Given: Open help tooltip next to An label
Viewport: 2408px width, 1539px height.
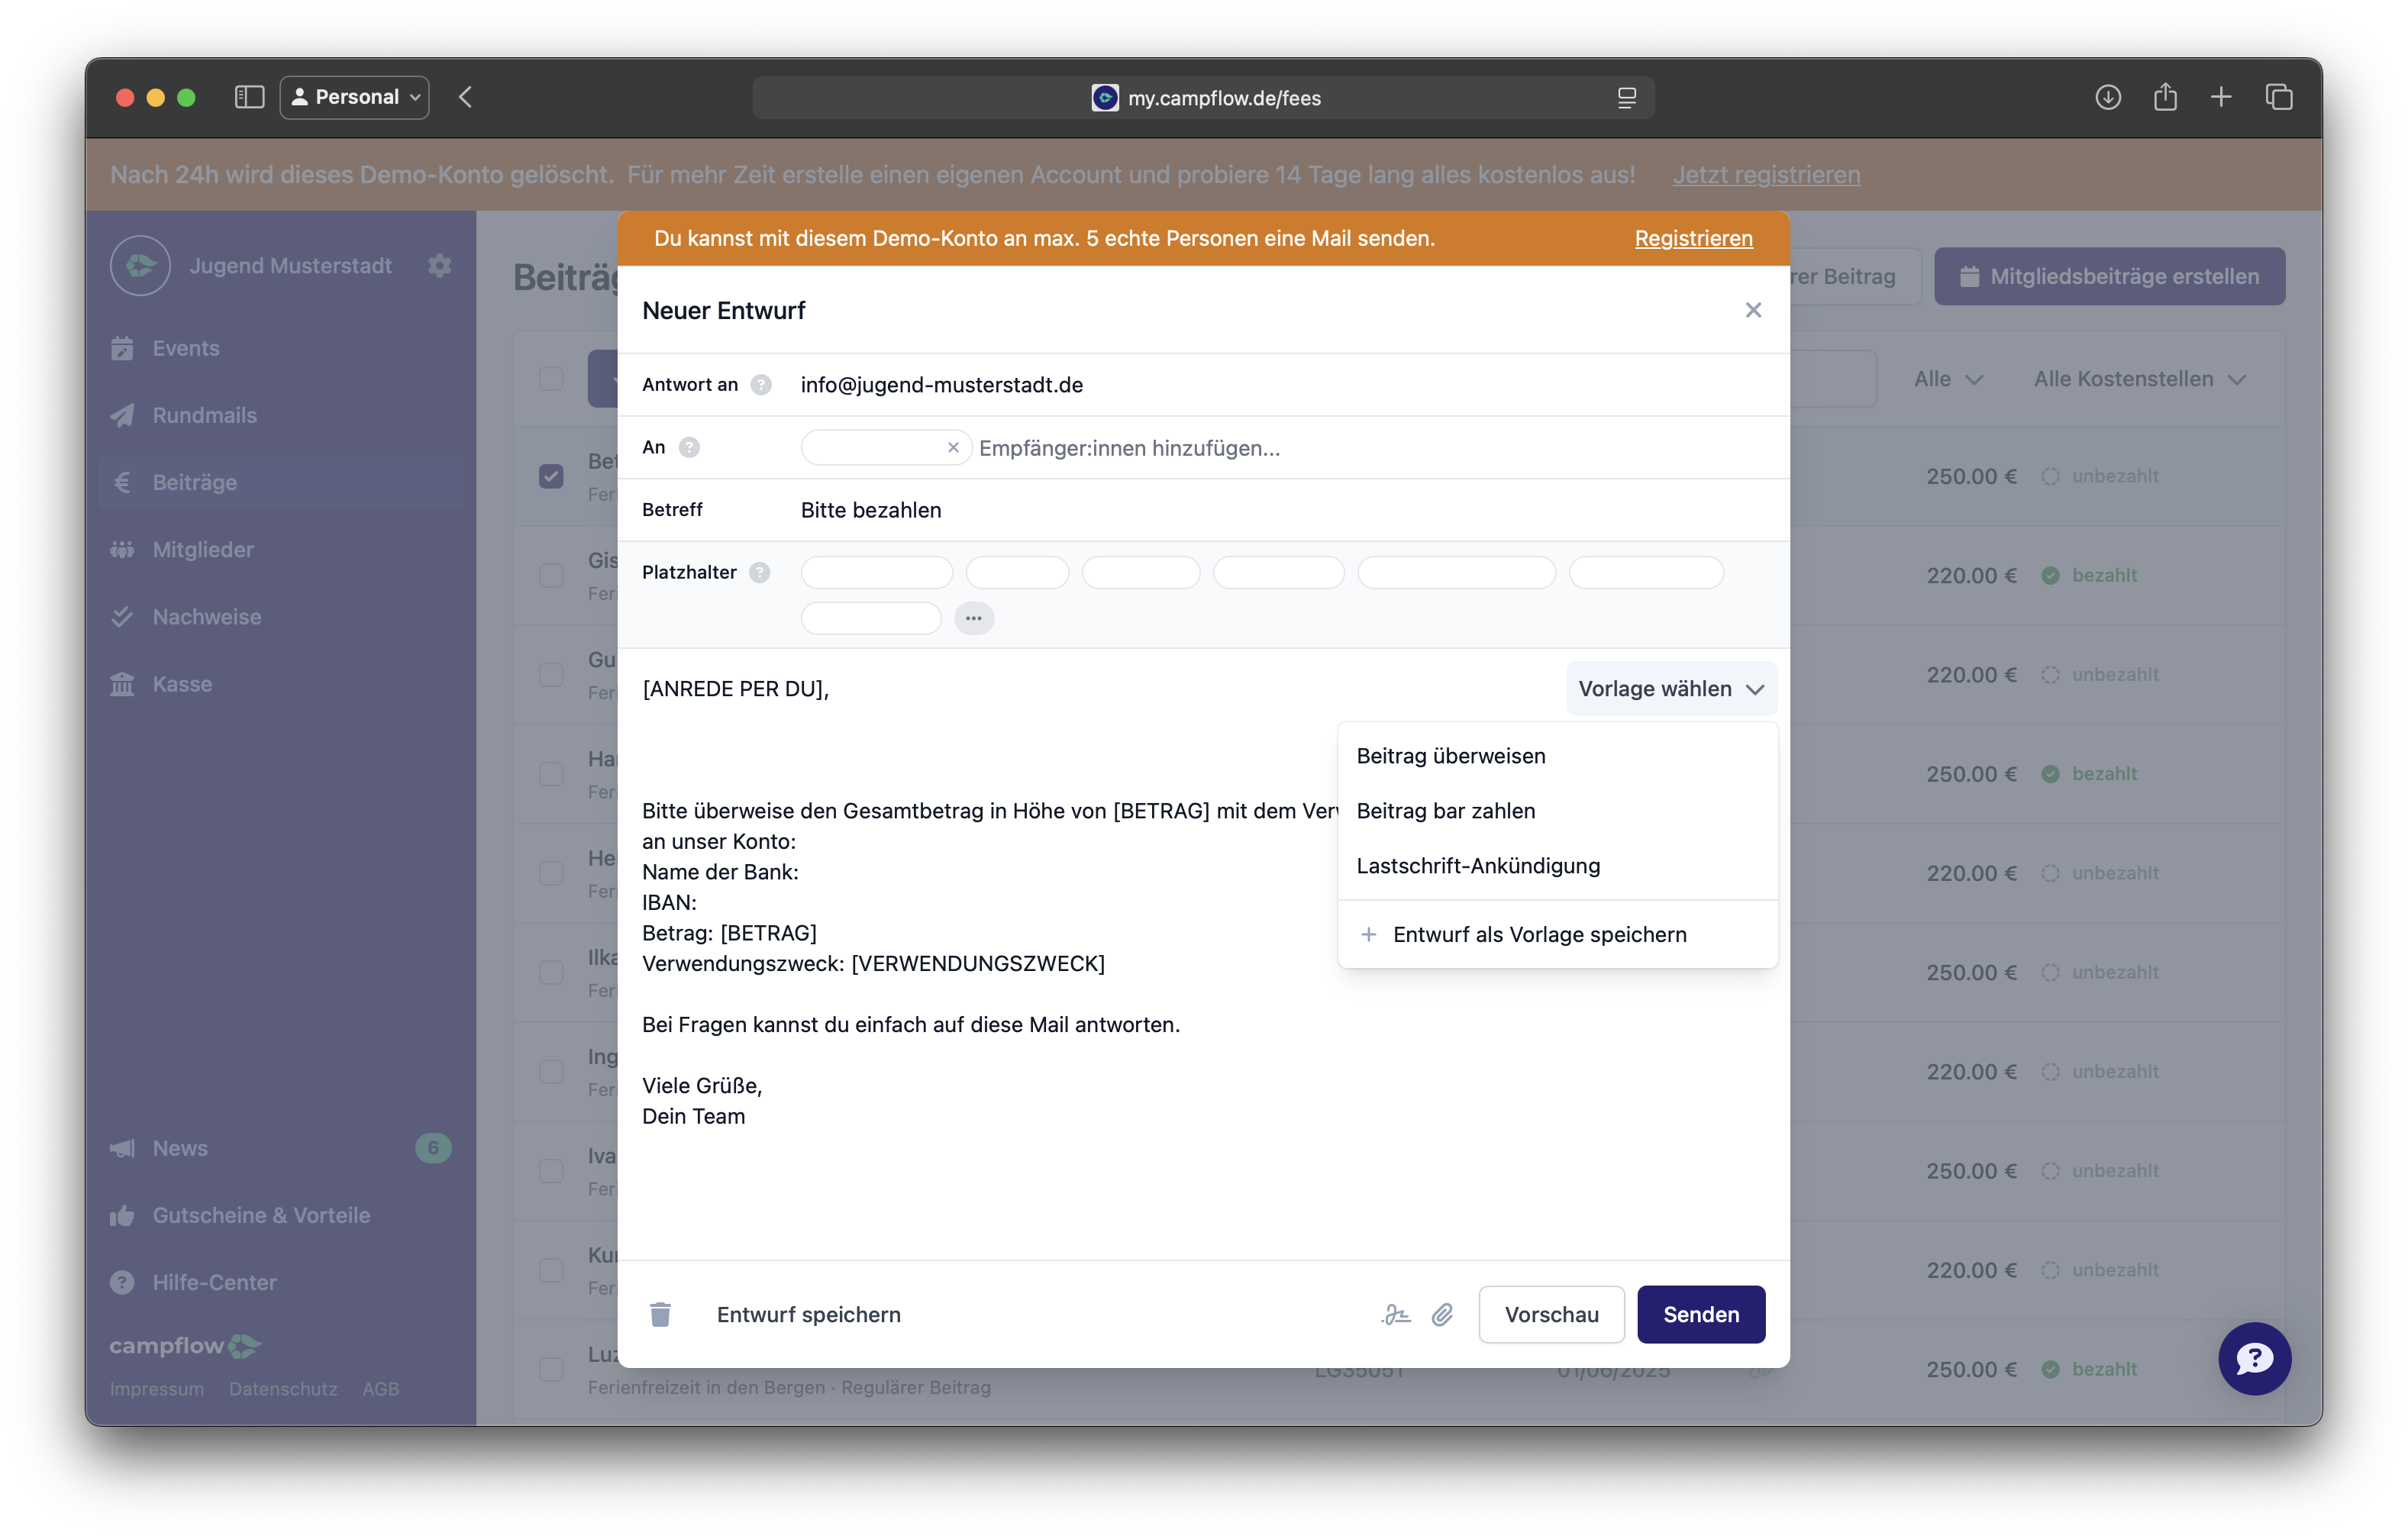Looking at the screenshot, I should [x=689, y=447].
